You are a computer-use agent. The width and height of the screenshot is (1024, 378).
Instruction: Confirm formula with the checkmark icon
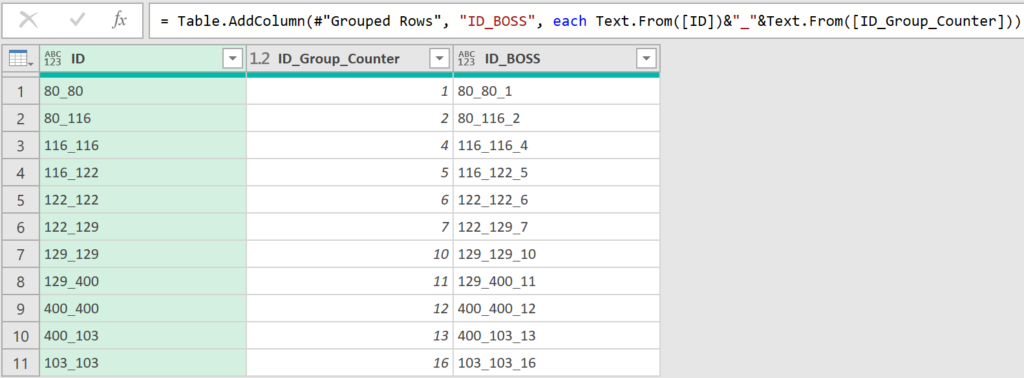click(77, 21)
